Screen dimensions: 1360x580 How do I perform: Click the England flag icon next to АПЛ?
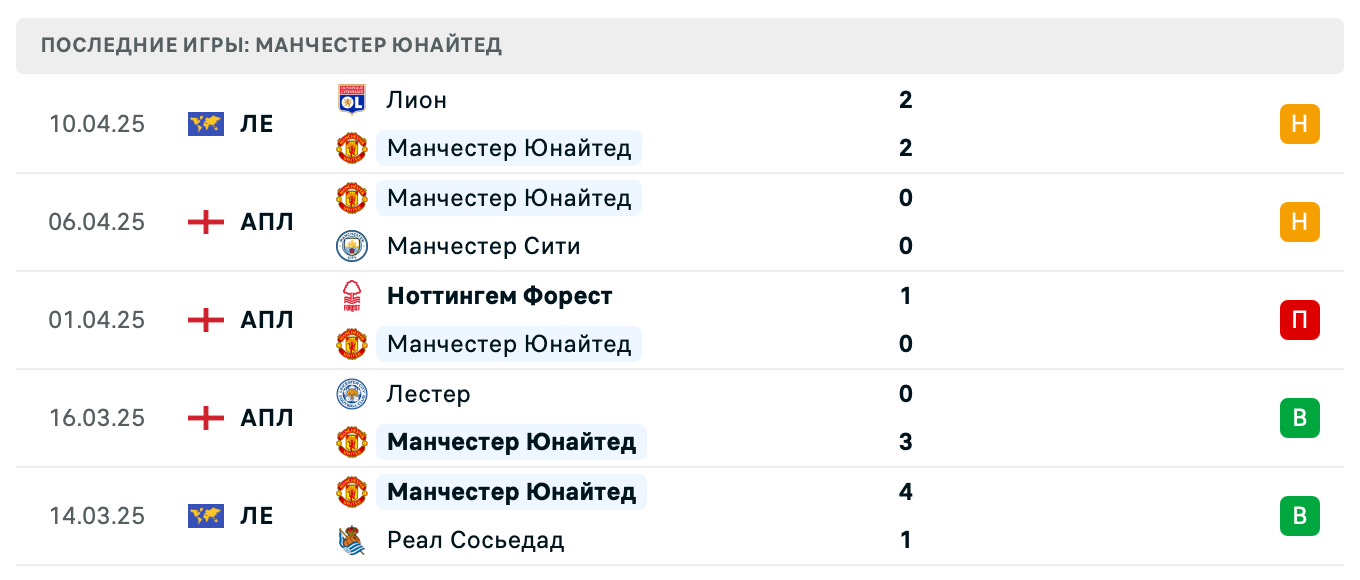[x=204, y=222]
